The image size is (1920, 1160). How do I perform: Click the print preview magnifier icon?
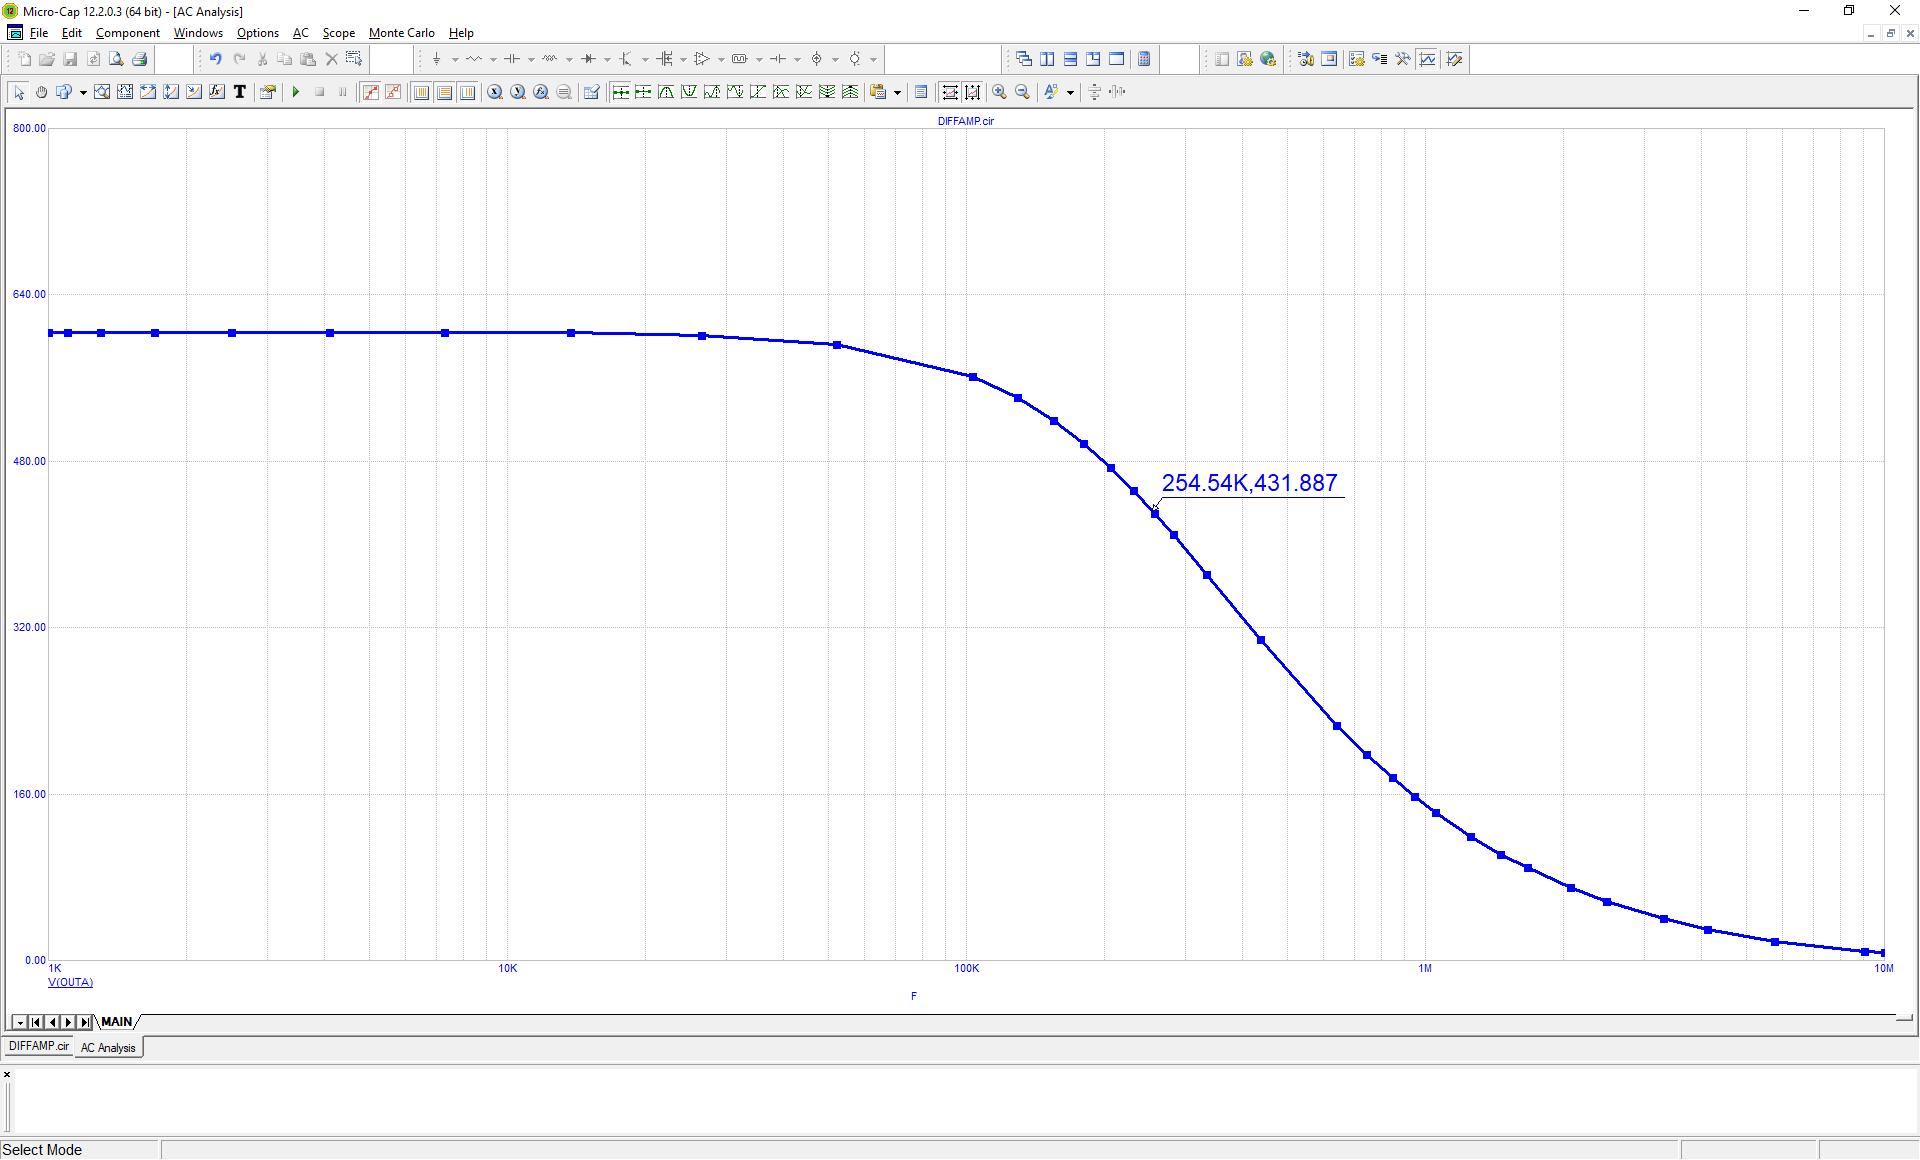[x=116, y=59]
